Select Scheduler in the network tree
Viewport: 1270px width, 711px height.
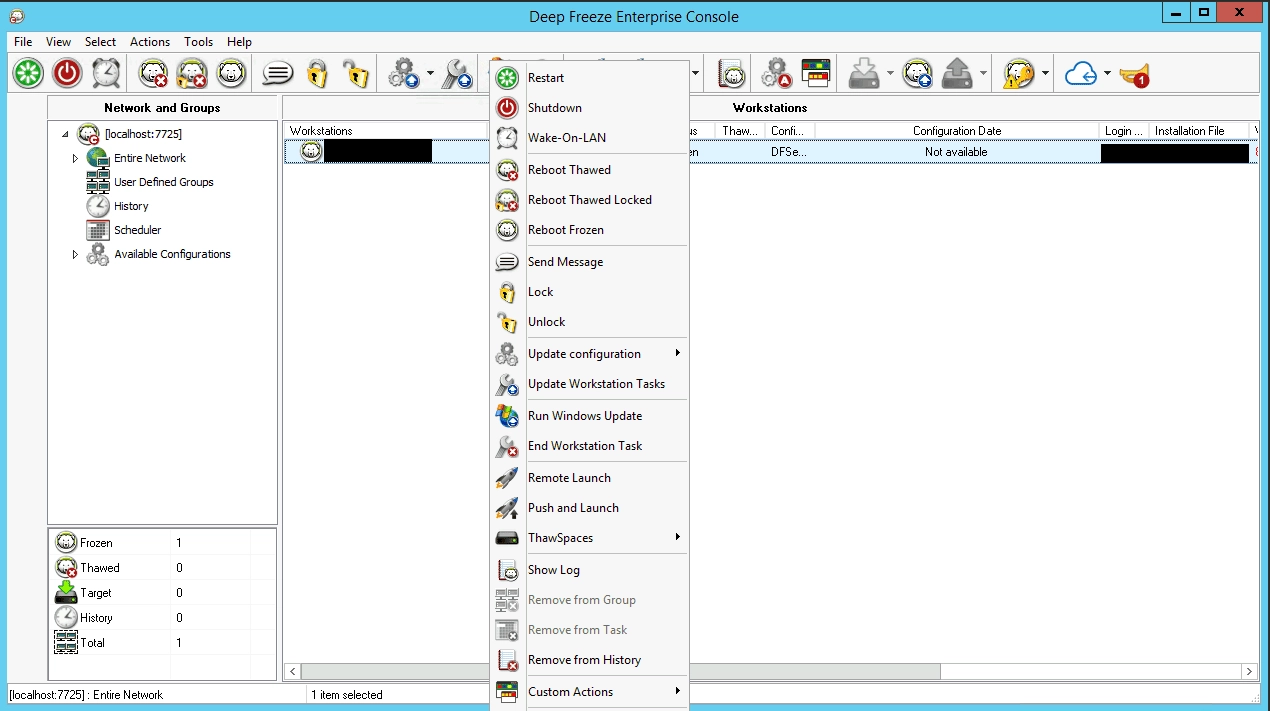point(138,230)
